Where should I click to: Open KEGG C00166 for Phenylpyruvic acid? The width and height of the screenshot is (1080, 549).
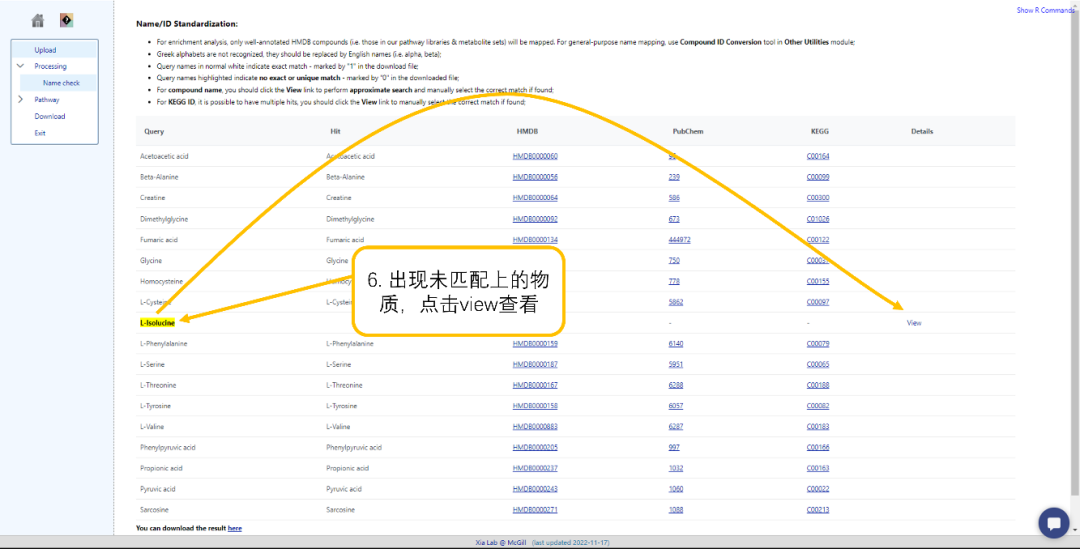tap(818, 447)
